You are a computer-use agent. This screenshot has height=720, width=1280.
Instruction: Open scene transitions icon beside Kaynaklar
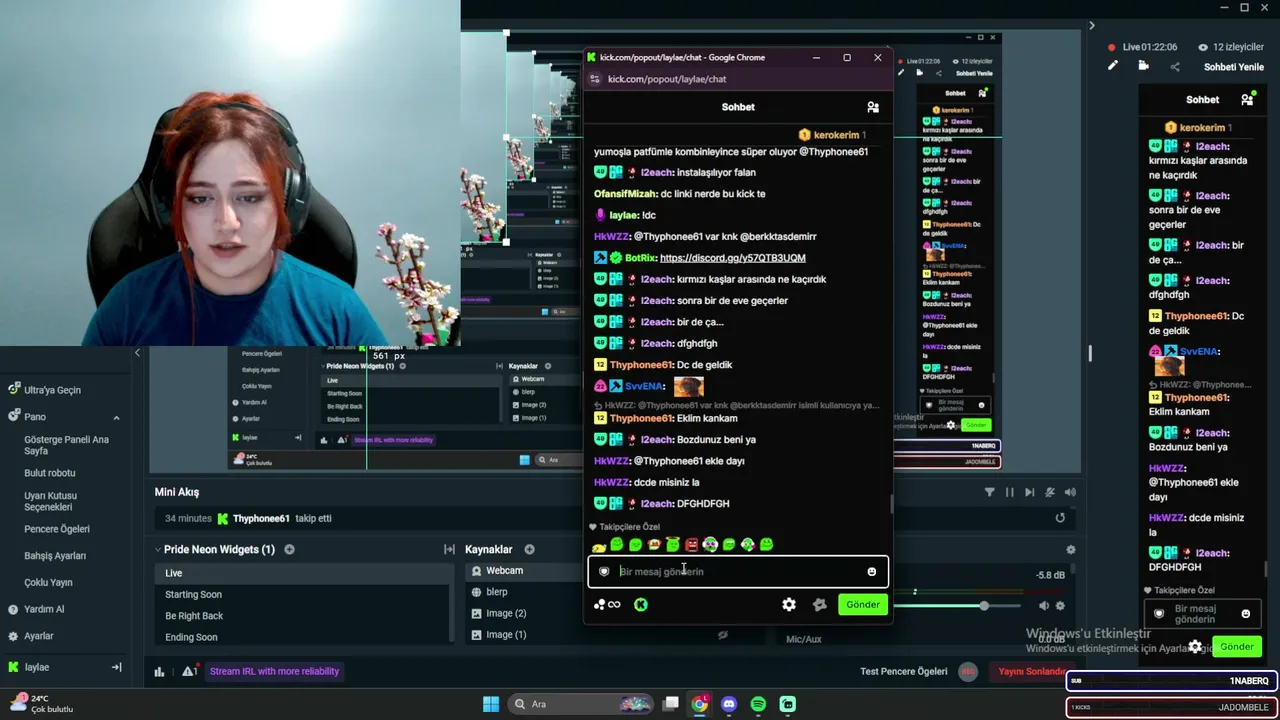pyautogui.click(x=450, y=549)
